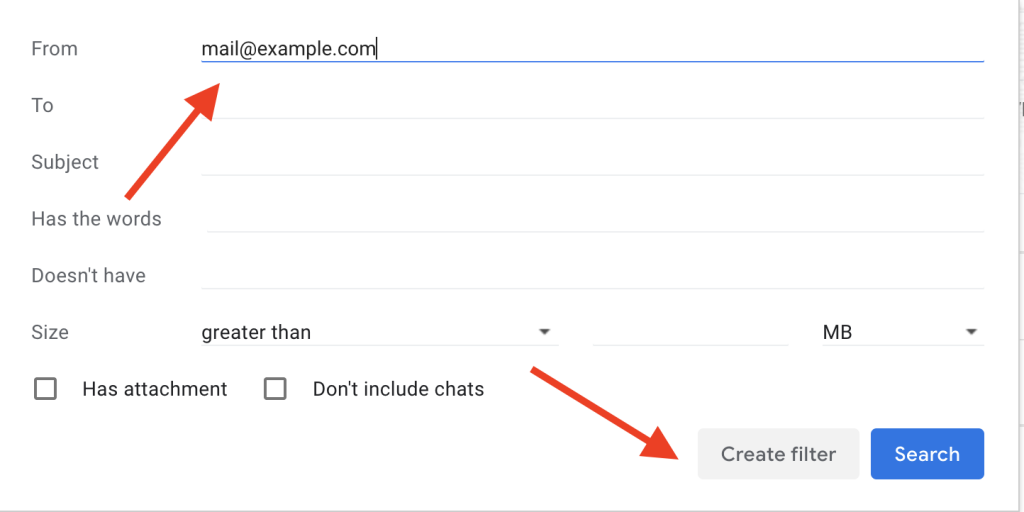The height and width of the screenshot is (512, 1024).
Task: Open the 'greater than' size comparison dropdown
Action: [x=378, y=332]
